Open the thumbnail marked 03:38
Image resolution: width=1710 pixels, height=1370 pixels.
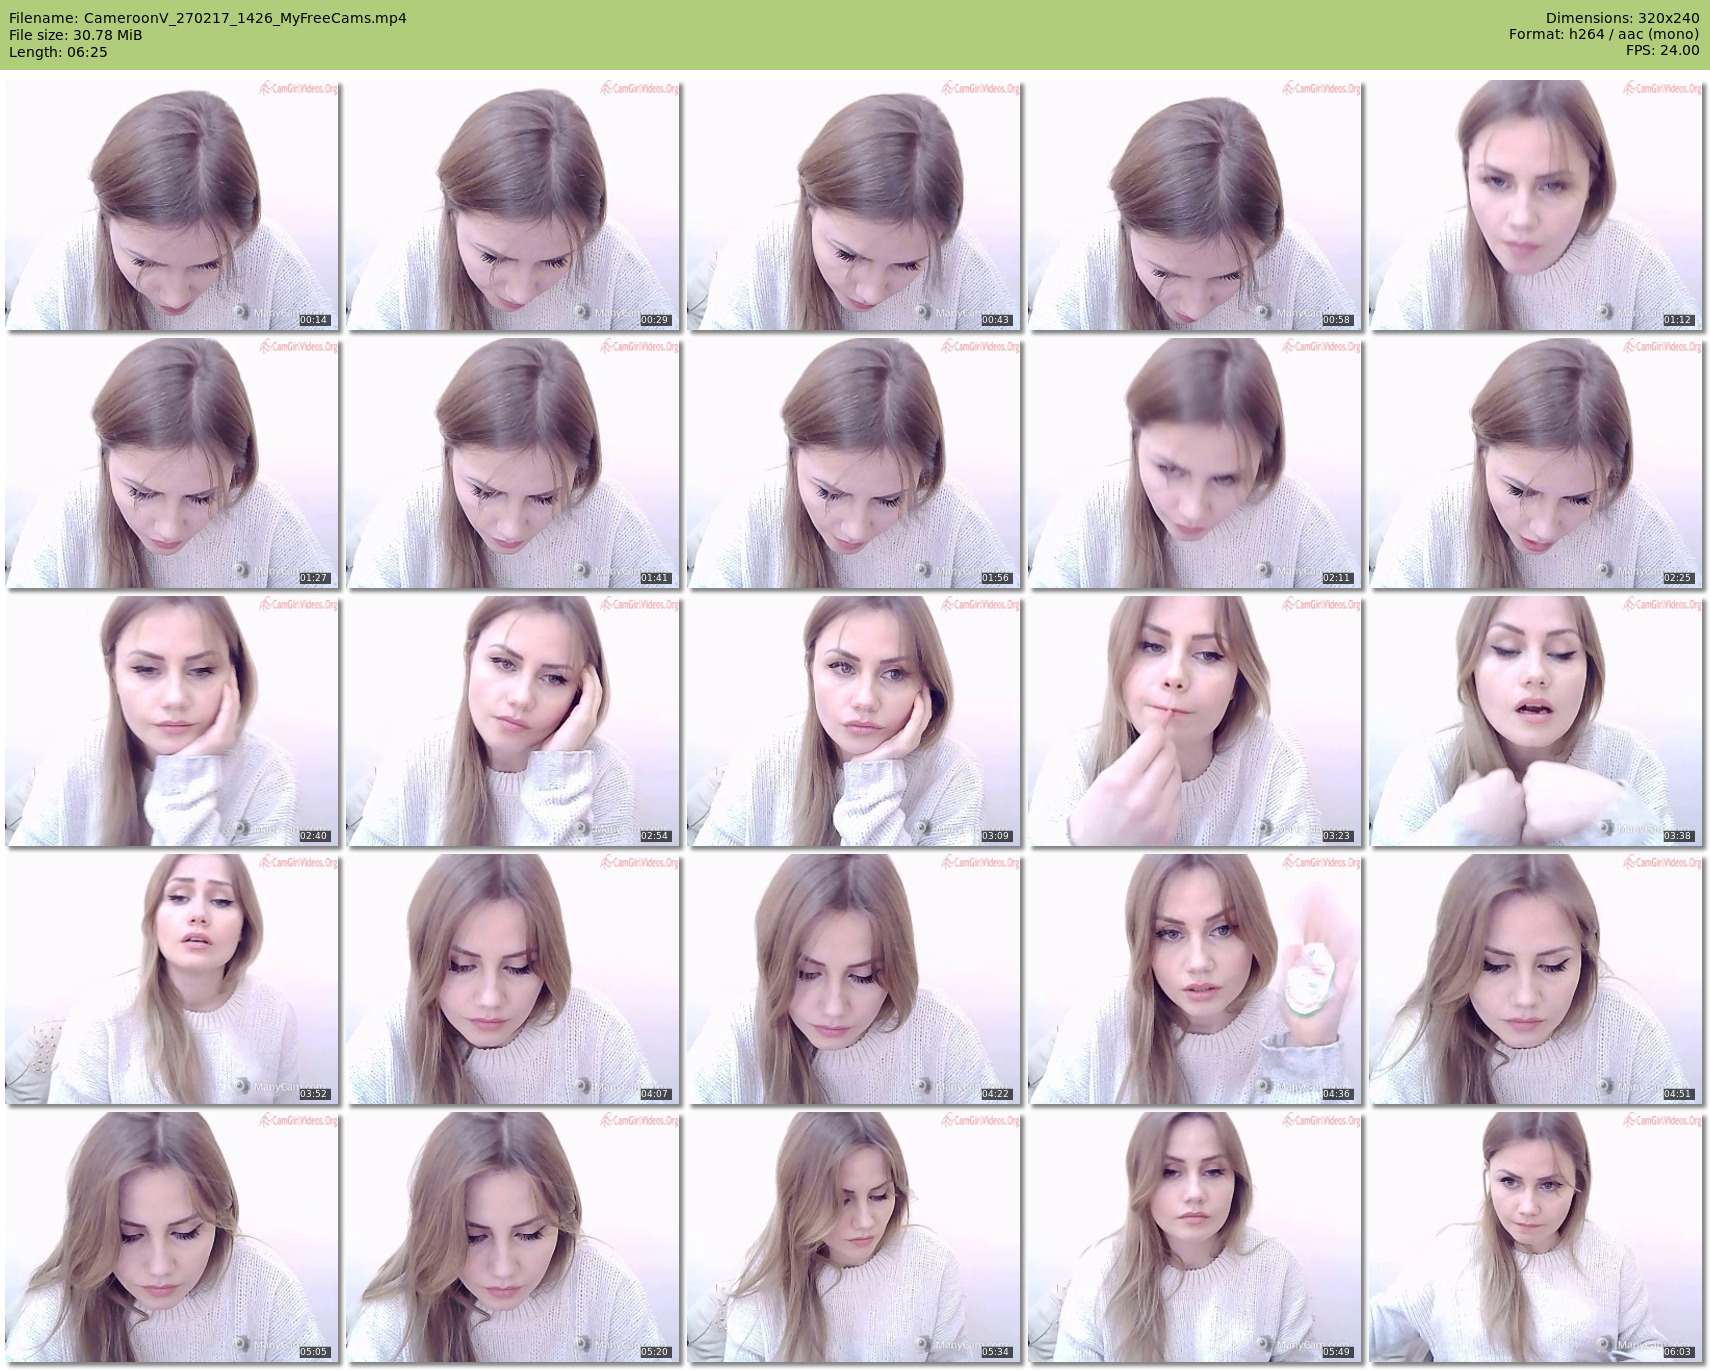pos(1535,721)
